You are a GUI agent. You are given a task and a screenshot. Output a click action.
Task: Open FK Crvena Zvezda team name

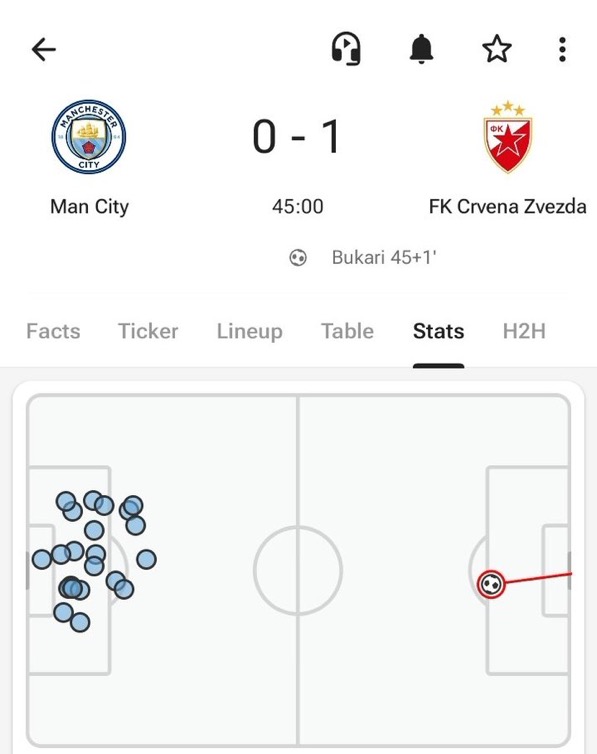(508, 207)
